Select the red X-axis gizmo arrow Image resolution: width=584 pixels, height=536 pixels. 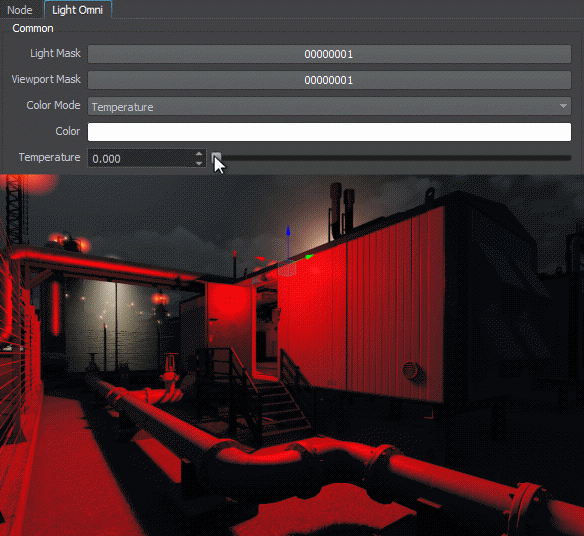(x=260, y=259)
